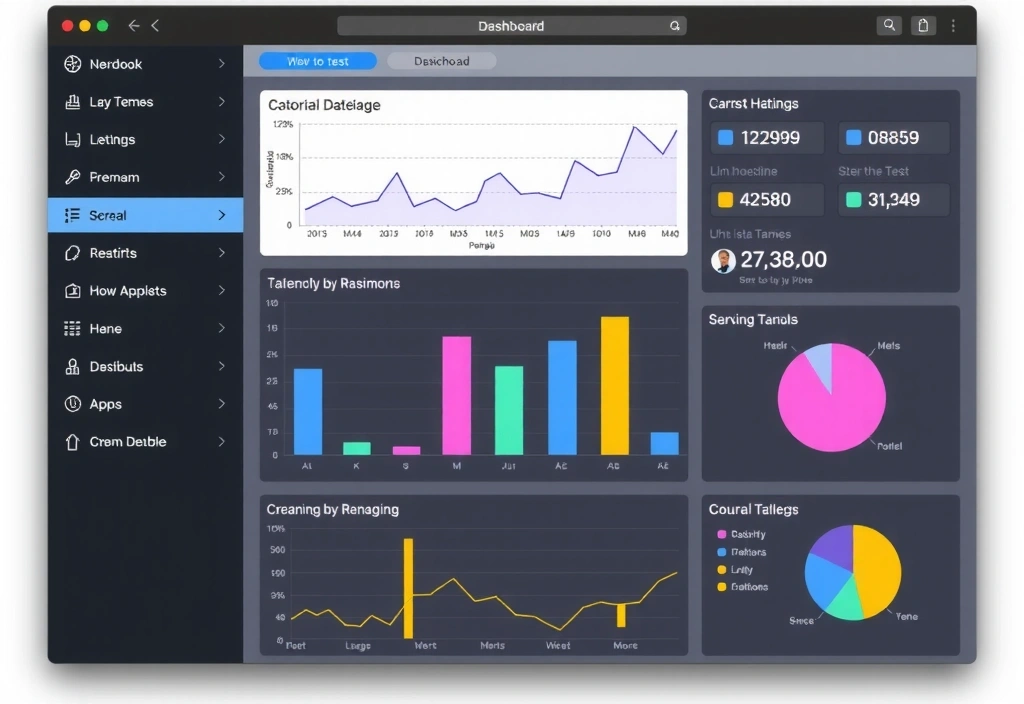Click the search icon in the top-right toolbar
Viewport: 1024px width, 704px height.
(x=888, y=26)
